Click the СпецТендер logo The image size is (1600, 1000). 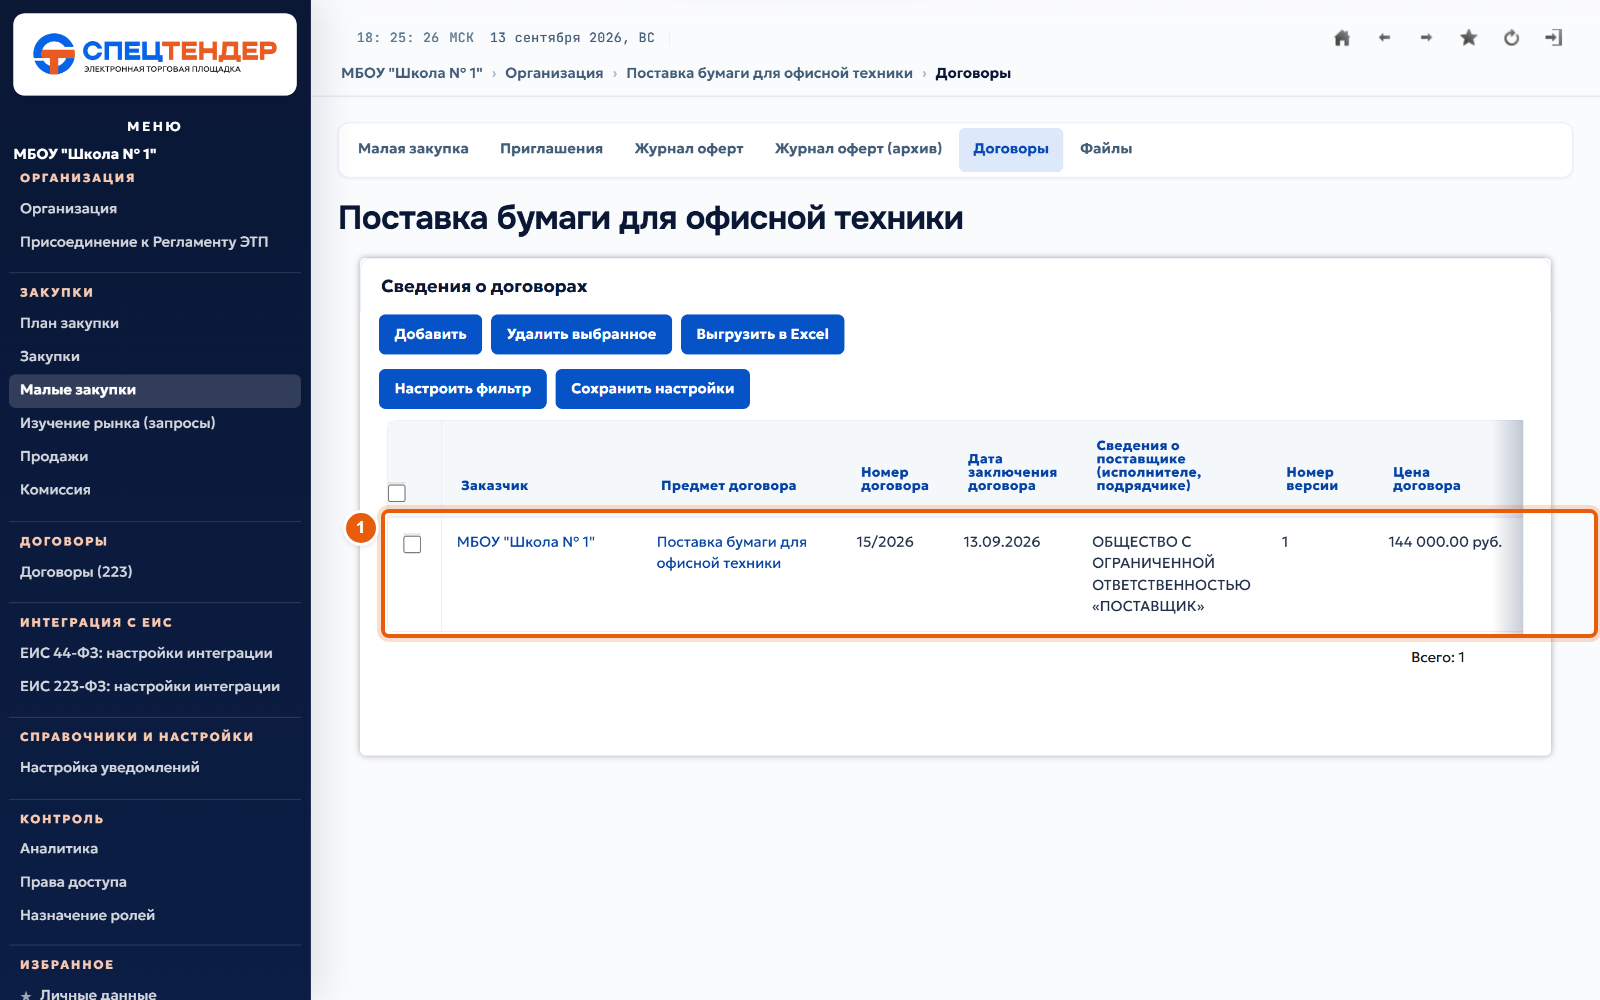(x=155, y=54)
